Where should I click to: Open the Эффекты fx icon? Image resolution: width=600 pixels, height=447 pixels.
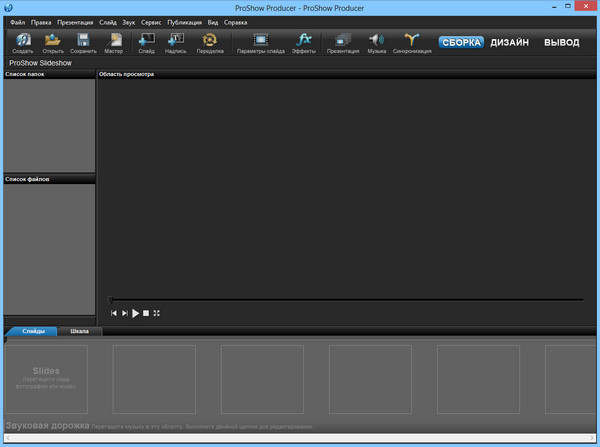[304, 41]
